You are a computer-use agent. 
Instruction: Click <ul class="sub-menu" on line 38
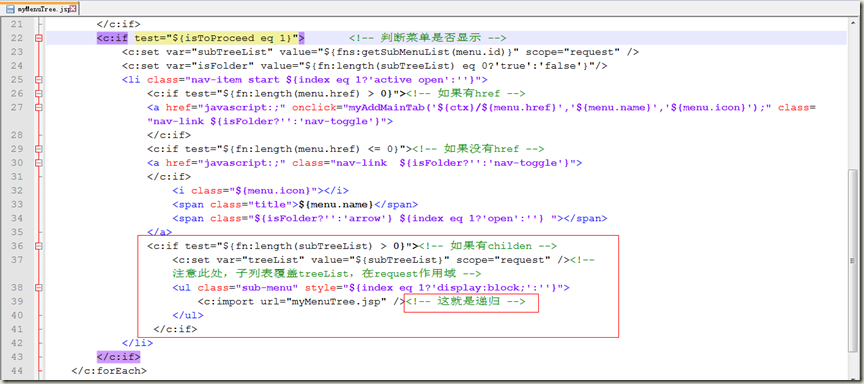click(x=235, y=288)
